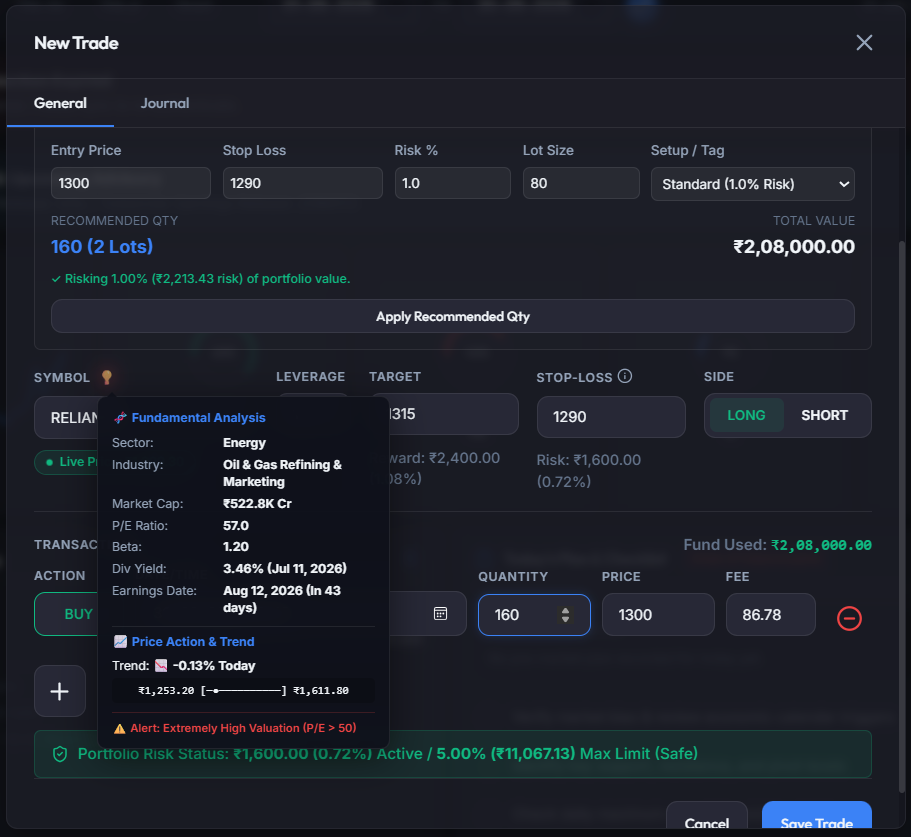Viewport: 911px width, 837px height.
Task: Click the high valuation alert warning icon
Action: 120,728
